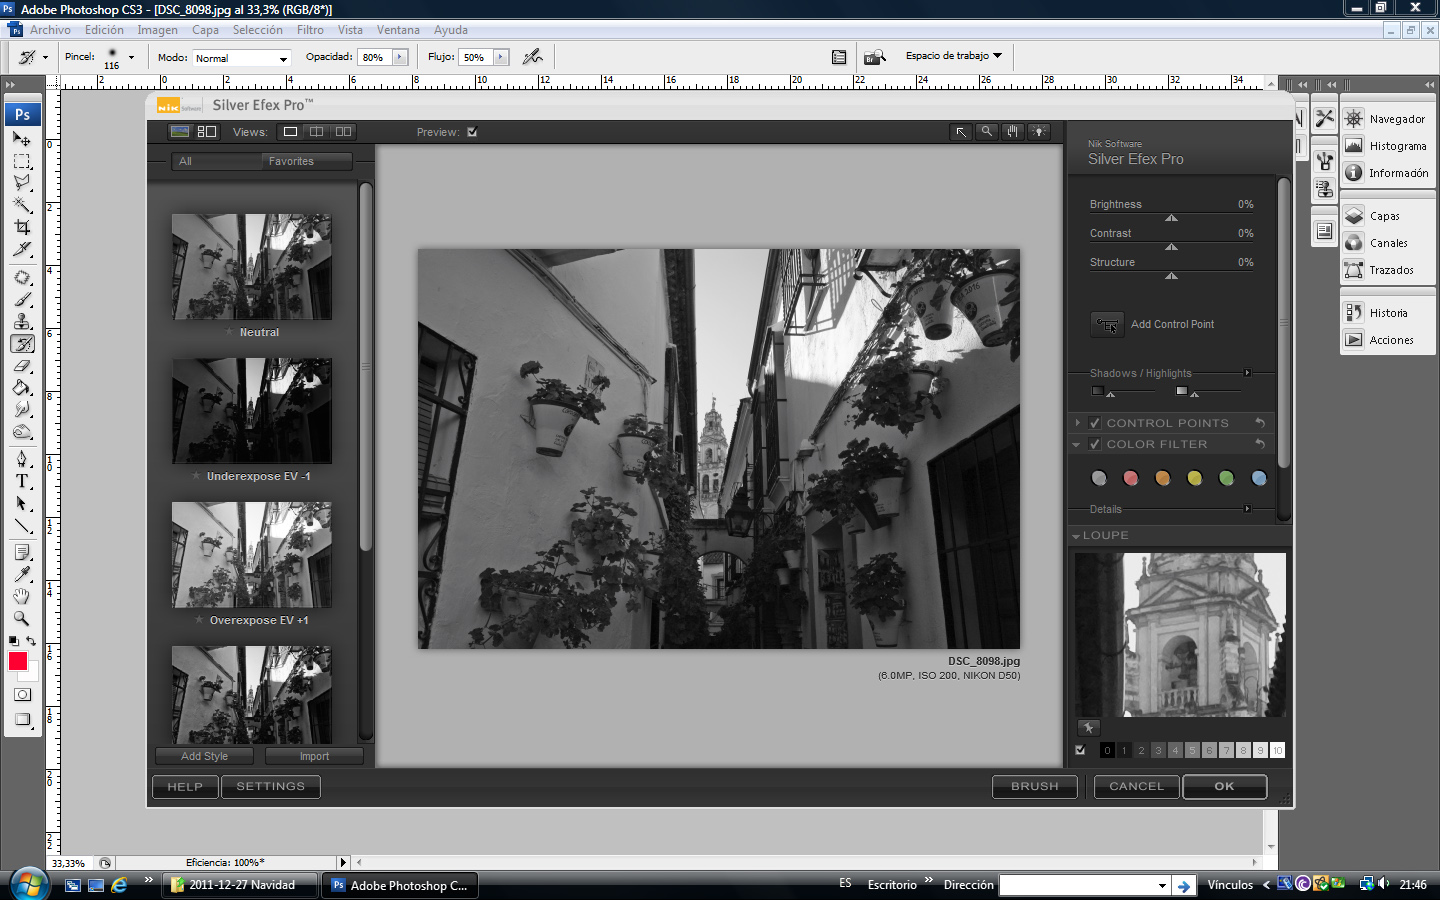Image resolution: width=1440 pixels, height=900 pixels.
Task: Open the SETTINGS button
Action: (x=270, y=787)
